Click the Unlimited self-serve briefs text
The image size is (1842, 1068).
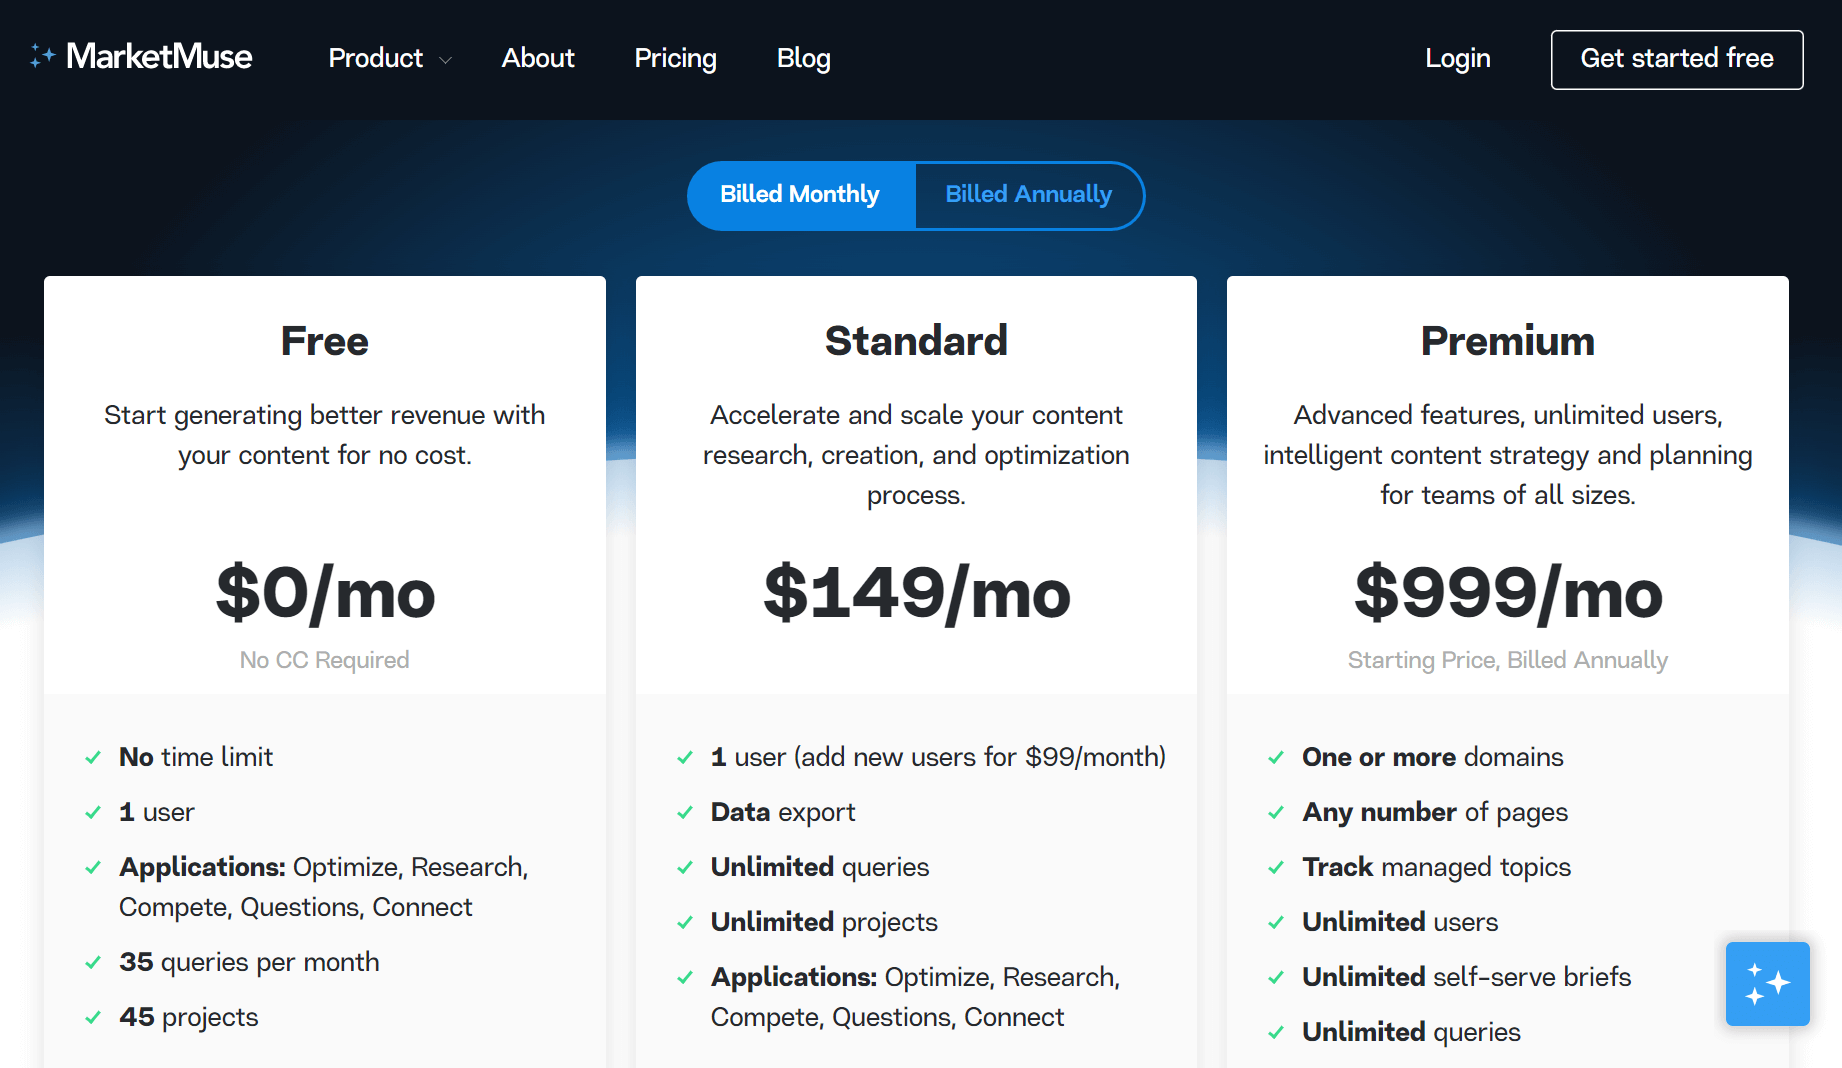1467,977
